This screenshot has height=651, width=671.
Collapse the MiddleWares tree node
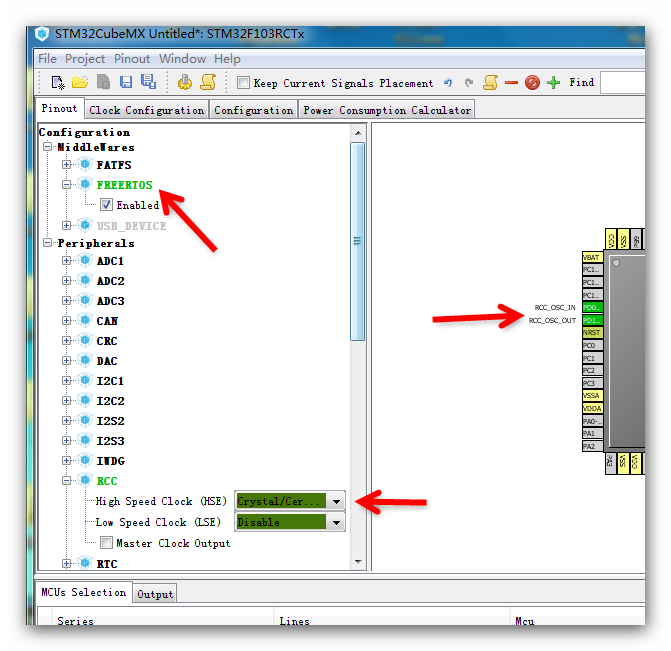pos(48,147)
